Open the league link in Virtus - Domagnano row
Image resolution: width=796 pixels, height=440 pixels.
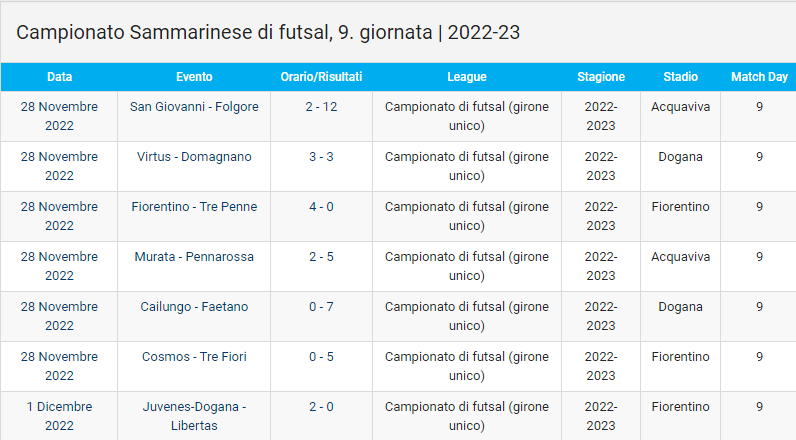[x=466, y=166]
